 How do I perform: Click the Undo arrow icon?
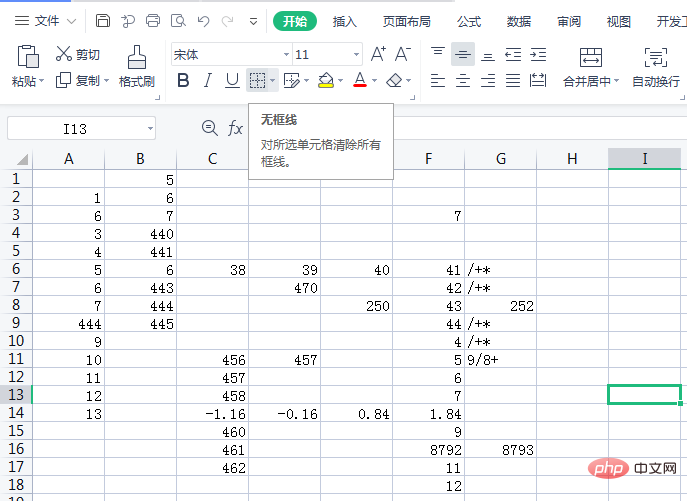pyautogui.click(x=203, y=21)
